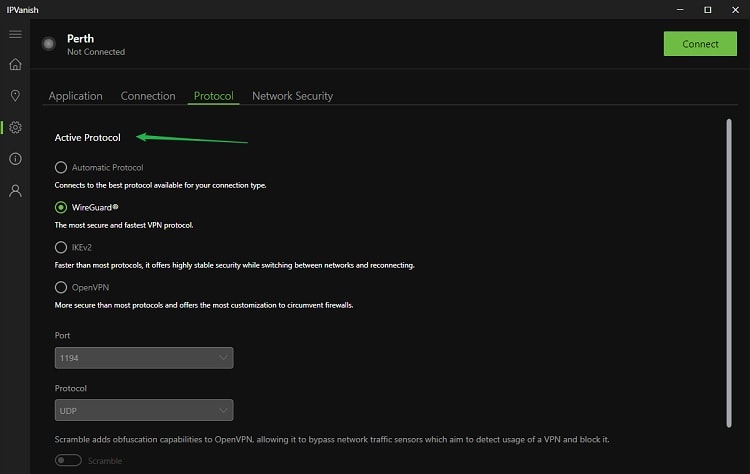Open the Info icon in the sidebar

click(15, 159)
